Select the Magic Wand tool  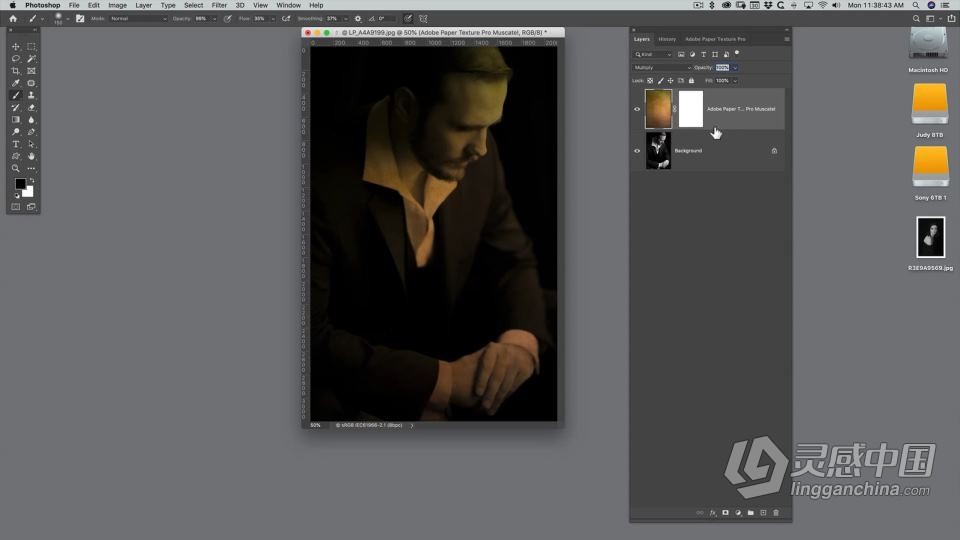[31, 59]
